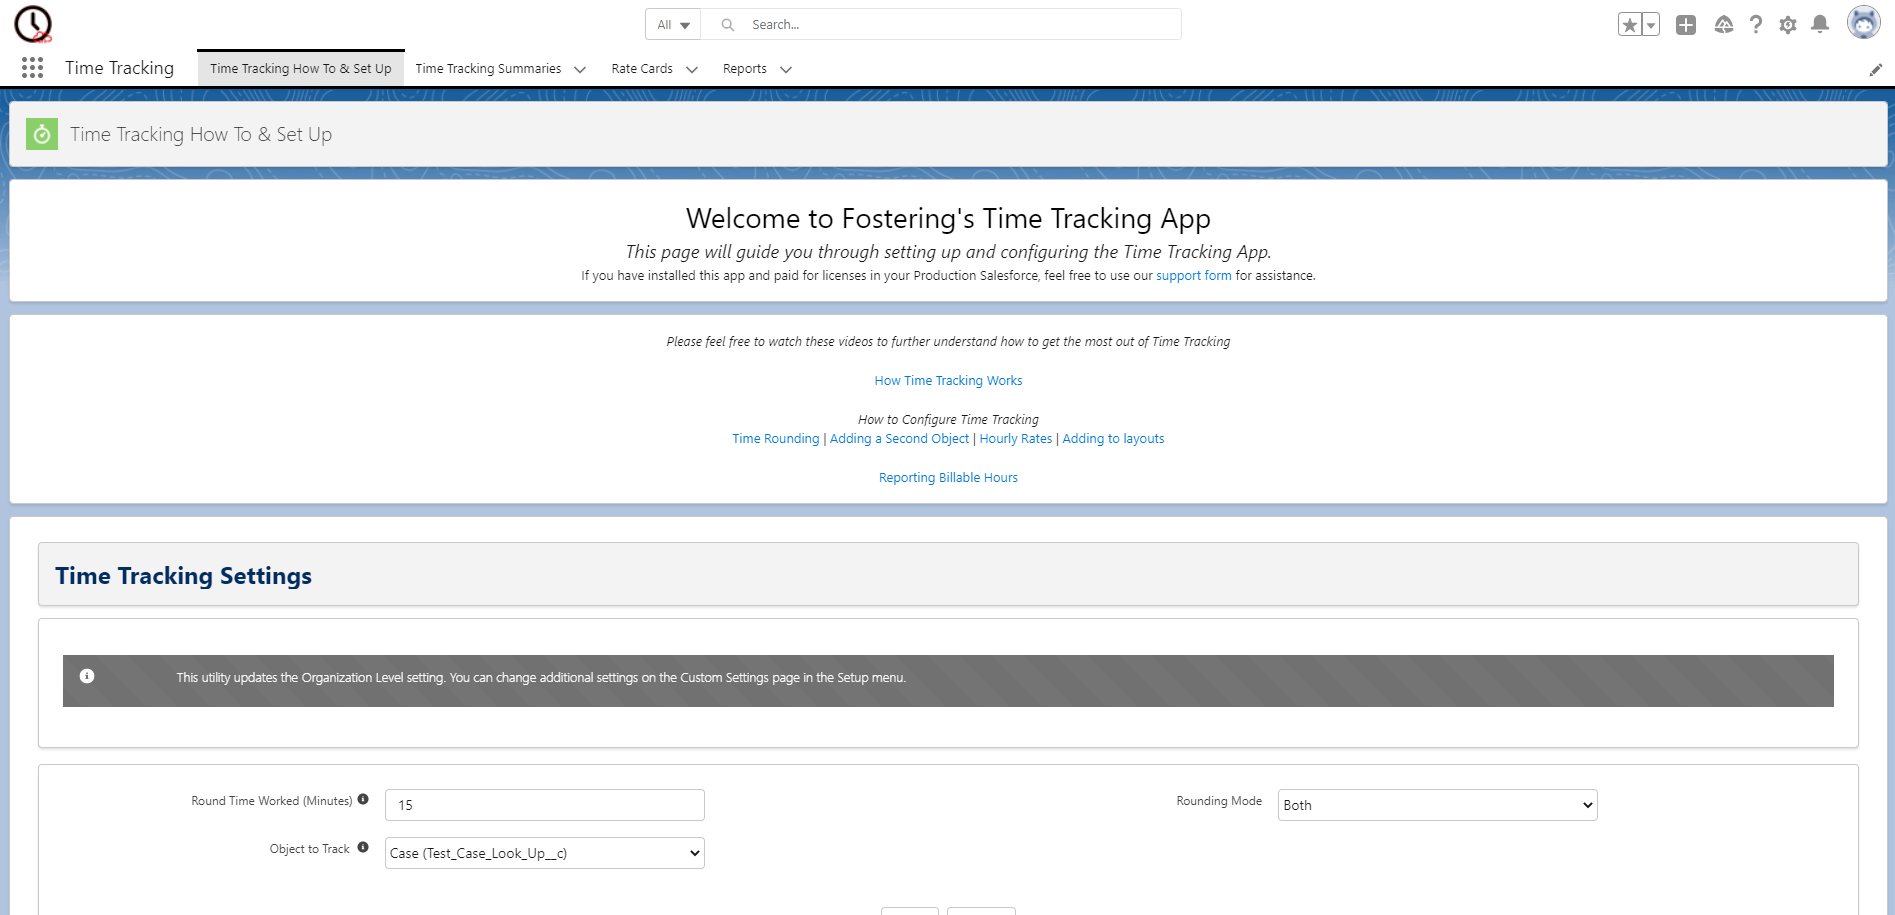Open the App Launcher waffle icon
This screenshot has width=1895, height=915.
32,67
